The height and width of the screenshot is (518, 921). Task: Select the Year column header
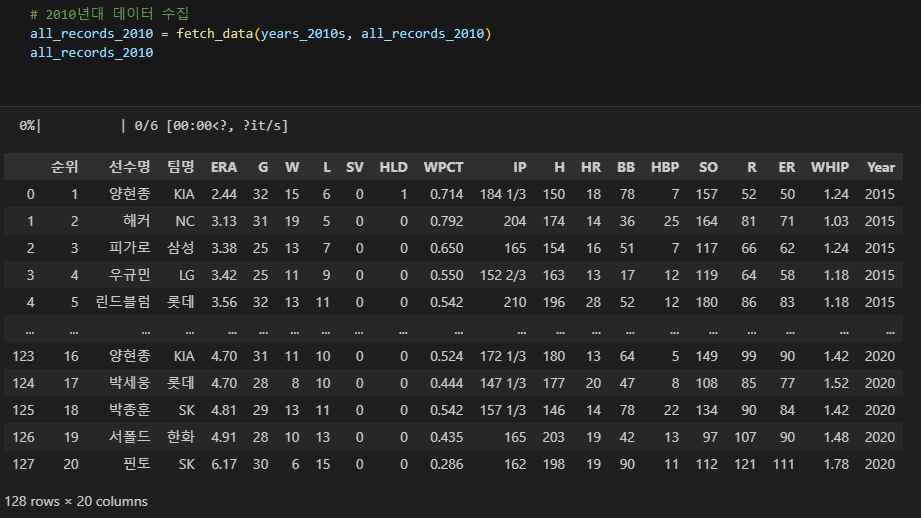(x=880, y=167)
